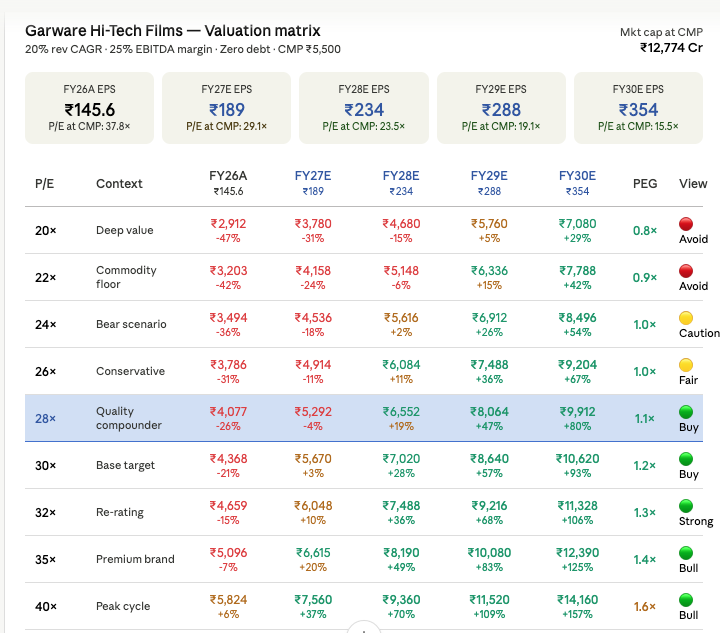Click the ₹12,774 Cr market cap value
The image size is (720, 633).
[x=671, y=48]
